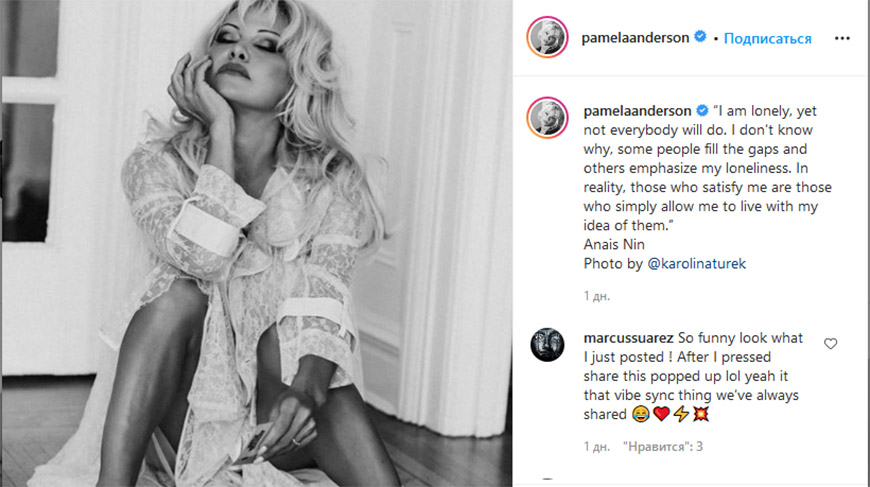This screenshot has width=870, height=487.
Task: Click the red heart emoji in the comment
Action: (x=661, y=414)
